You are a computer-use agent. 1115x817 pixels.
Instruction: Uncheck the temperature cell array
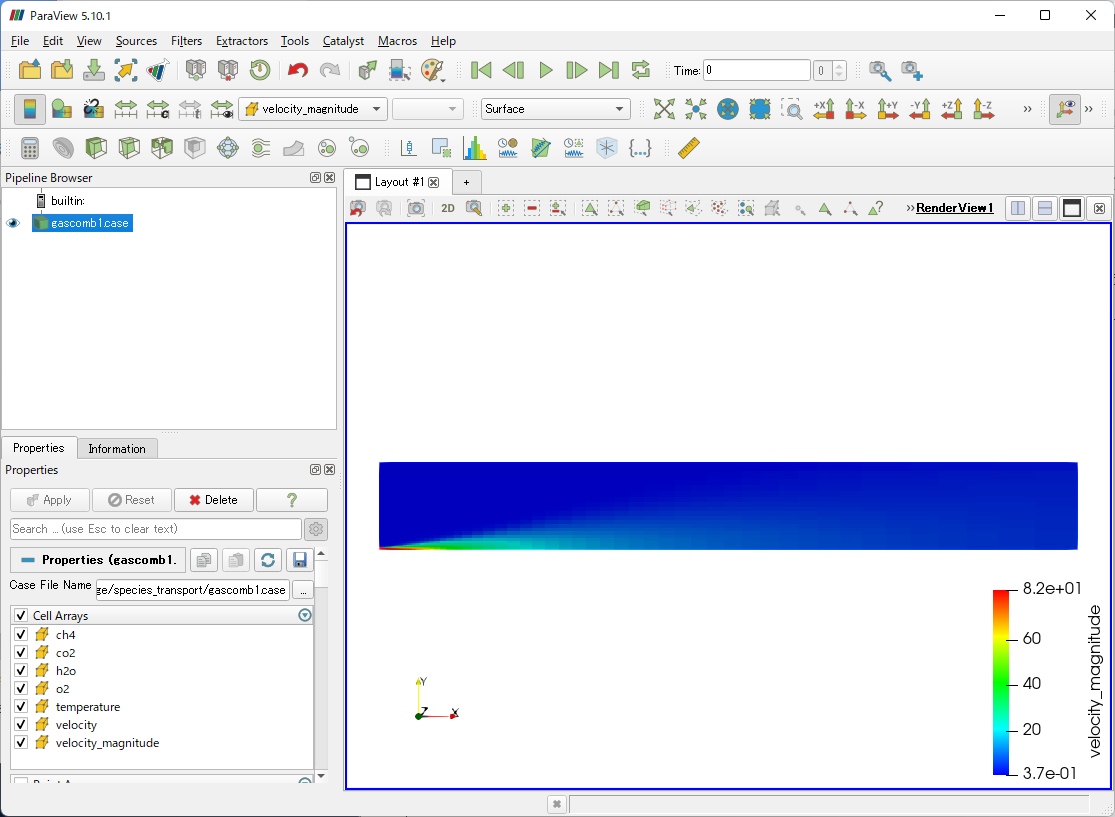pyautogui.click(x=21, y=707)
